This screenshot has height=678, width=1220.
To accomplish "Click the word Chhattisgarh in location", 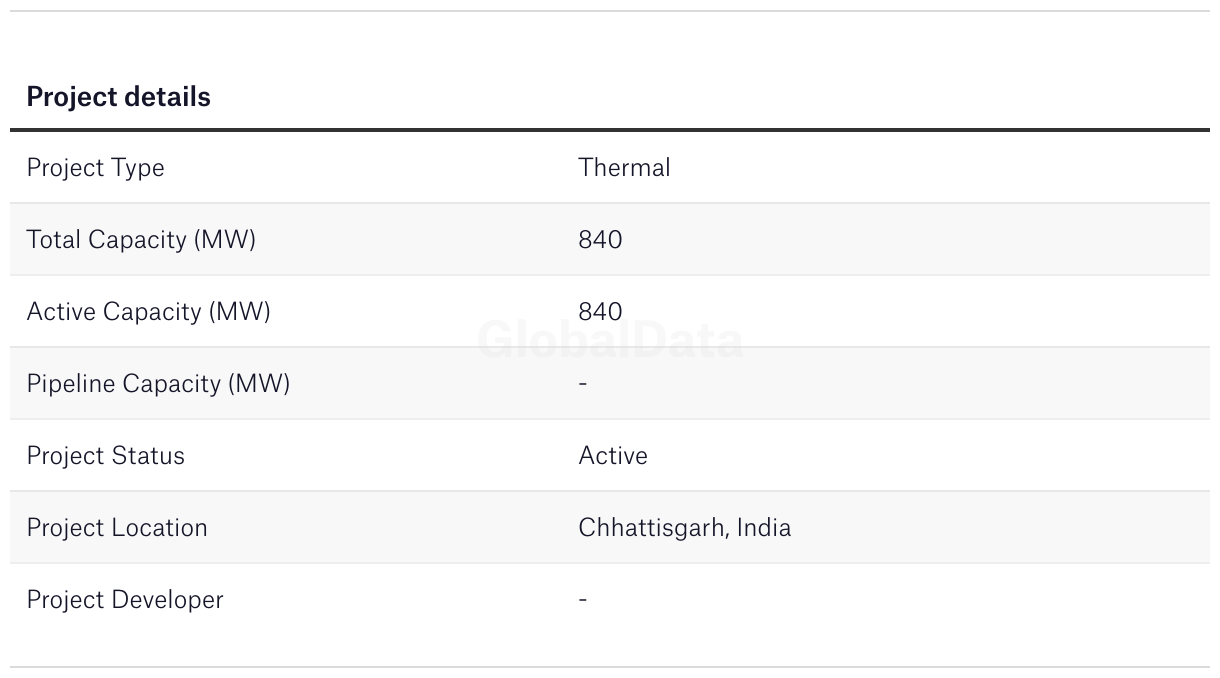I will coord(652,528).
